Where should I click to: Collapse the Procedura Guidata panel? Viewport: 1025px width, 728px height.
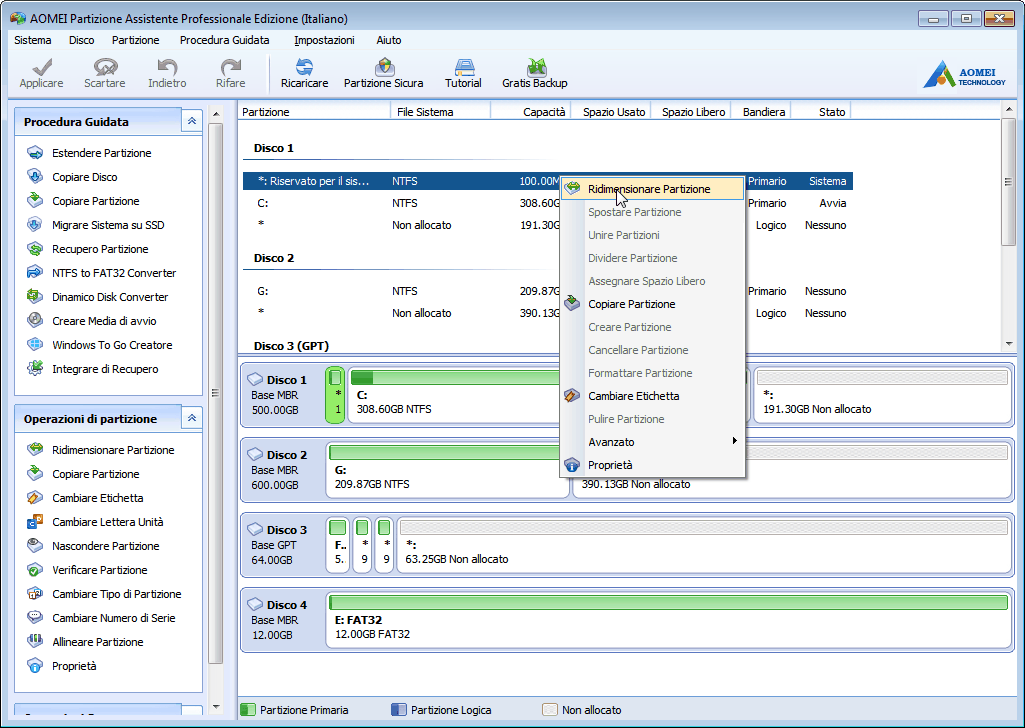(x=191, y=121)
